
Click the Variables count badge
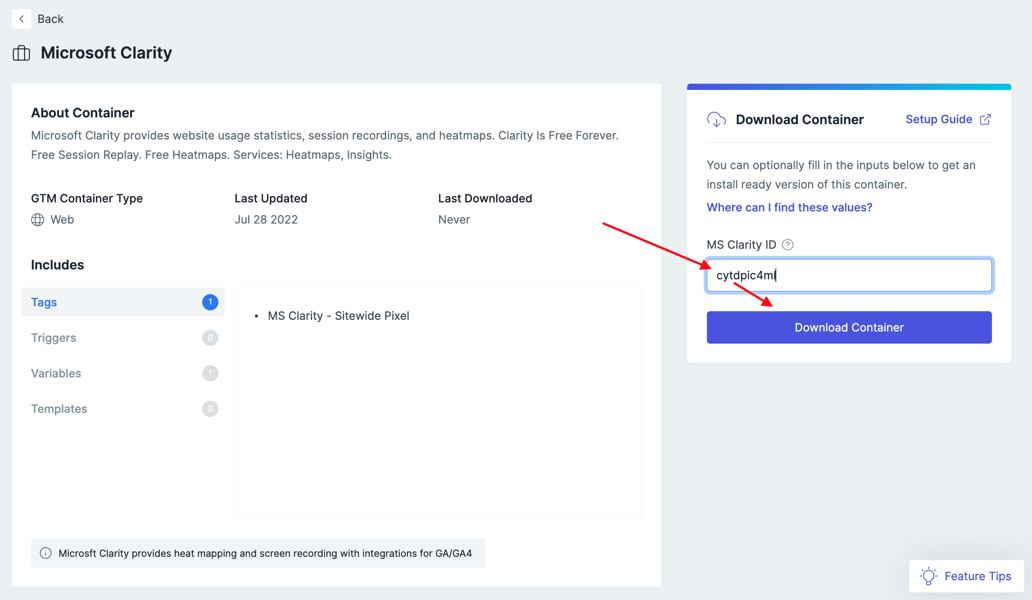click(x=210, y=374)
